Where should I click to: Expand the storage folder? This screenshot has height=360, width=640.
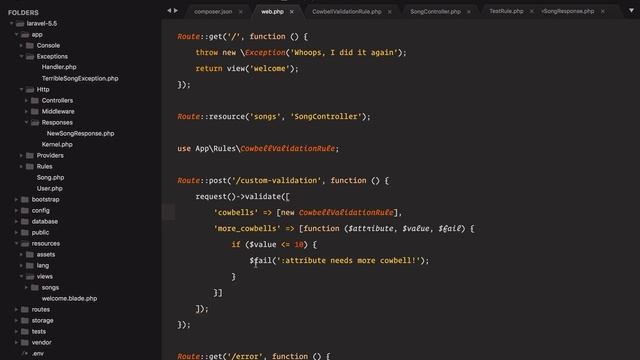pyautogui.click(x=16, y=321)
